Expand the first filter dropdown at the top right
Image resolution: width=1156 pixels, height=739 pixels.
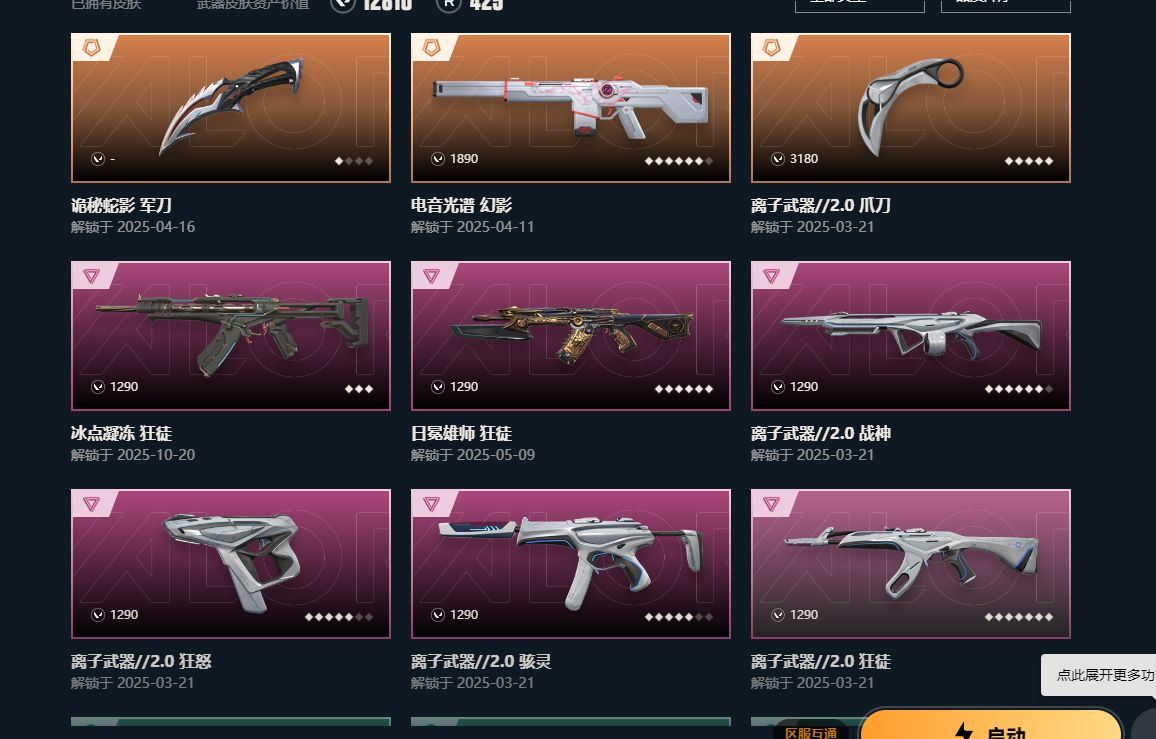(860, 5)
